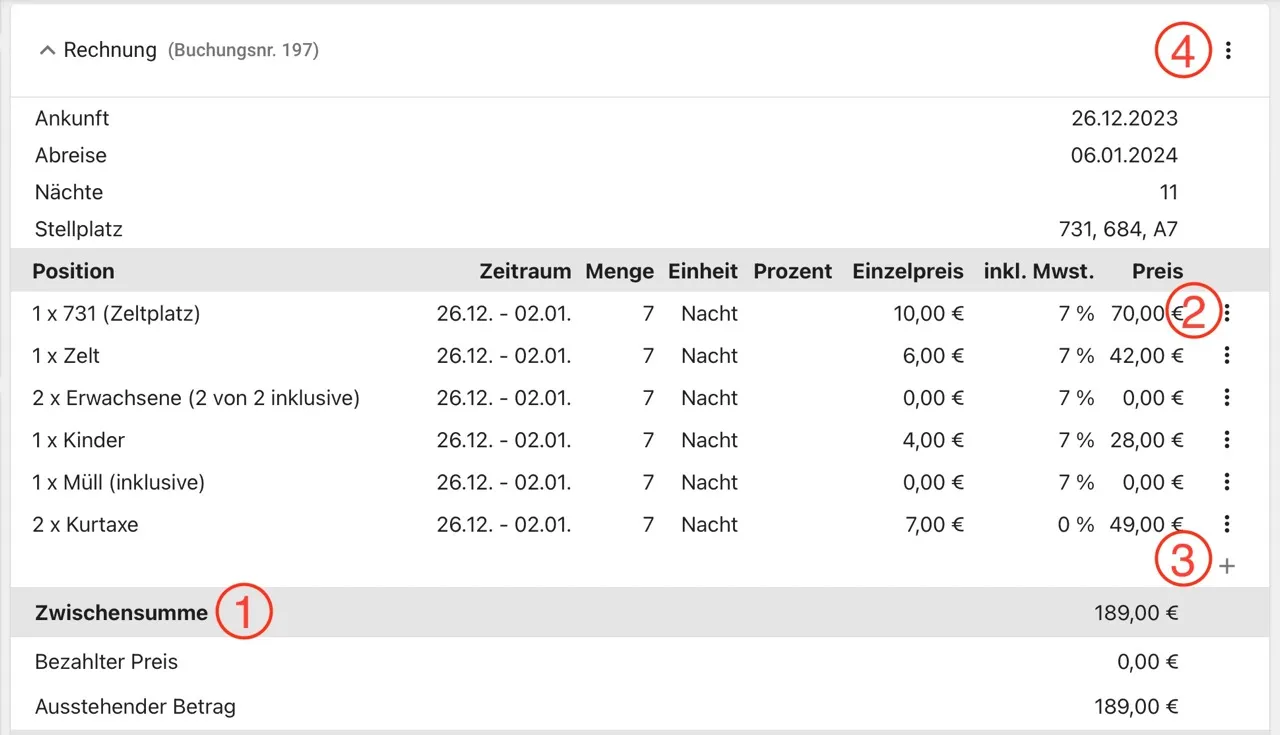Screen dimensions: 1280x735
Task: Open the three-dot menu for the Rechnung header
Action: click(1228, 50)
